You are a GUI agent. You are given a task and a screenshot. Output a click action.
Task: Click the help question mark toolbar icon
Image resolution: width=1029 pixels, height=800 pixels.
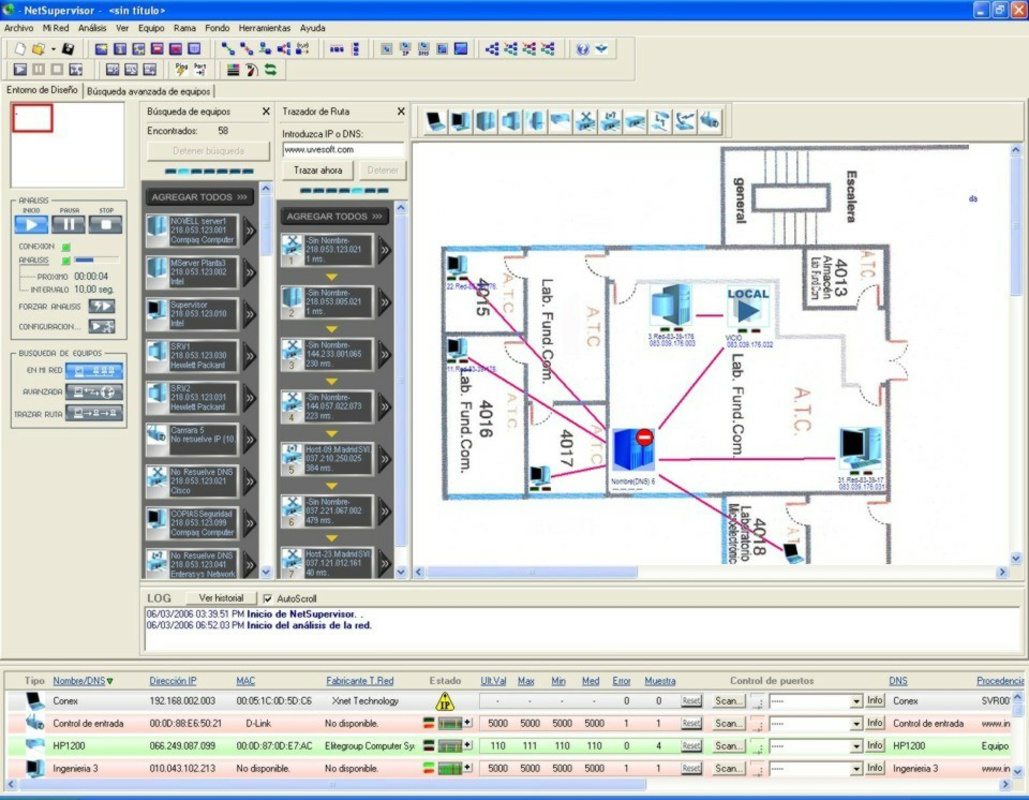582,49
